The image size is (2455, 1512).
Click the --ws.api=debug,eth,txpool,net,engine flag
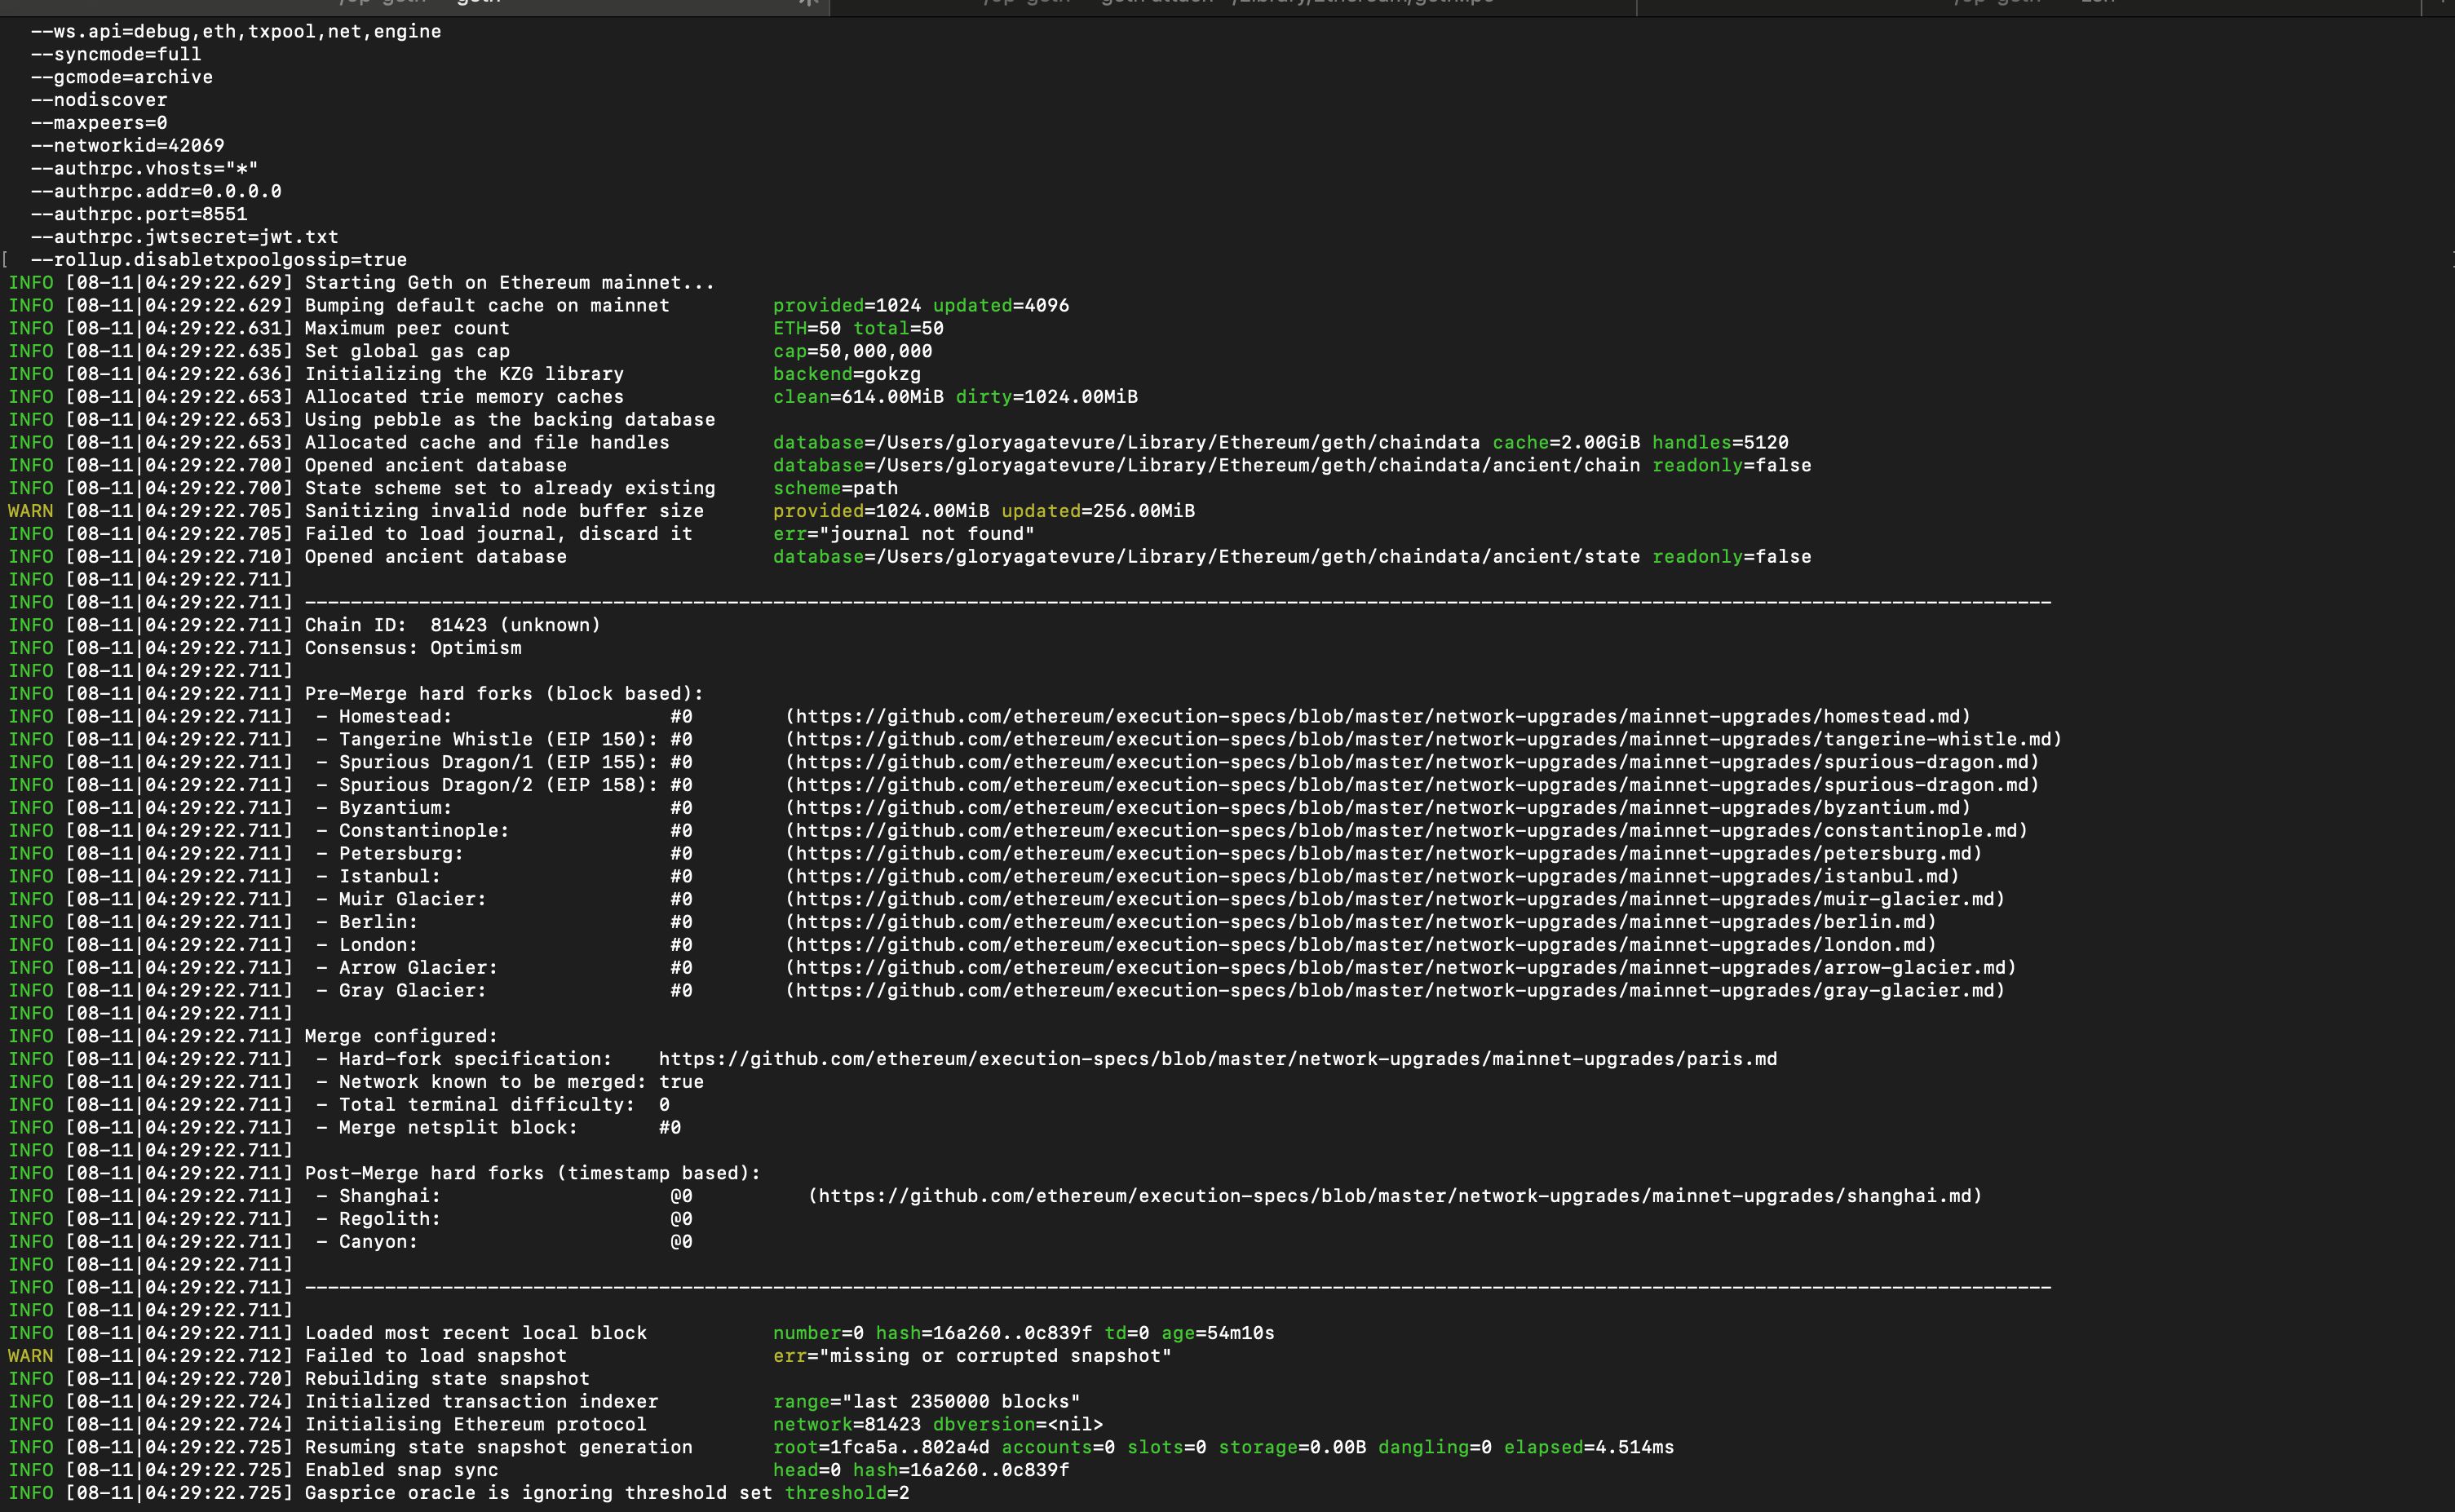point(236,31)
